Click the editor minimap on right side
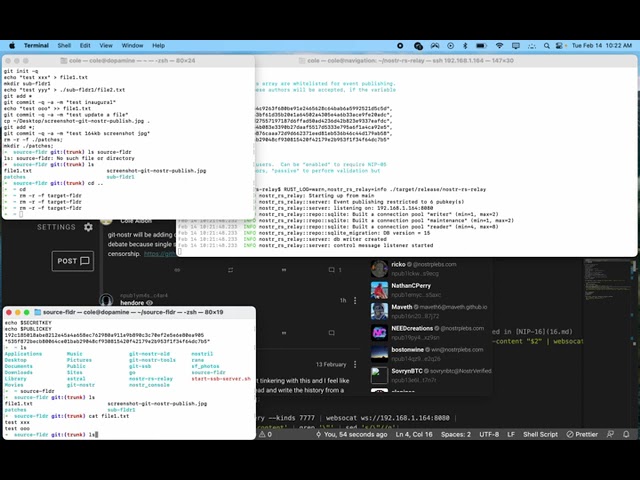Screen dimensions: 640x480 pos(606,282)
